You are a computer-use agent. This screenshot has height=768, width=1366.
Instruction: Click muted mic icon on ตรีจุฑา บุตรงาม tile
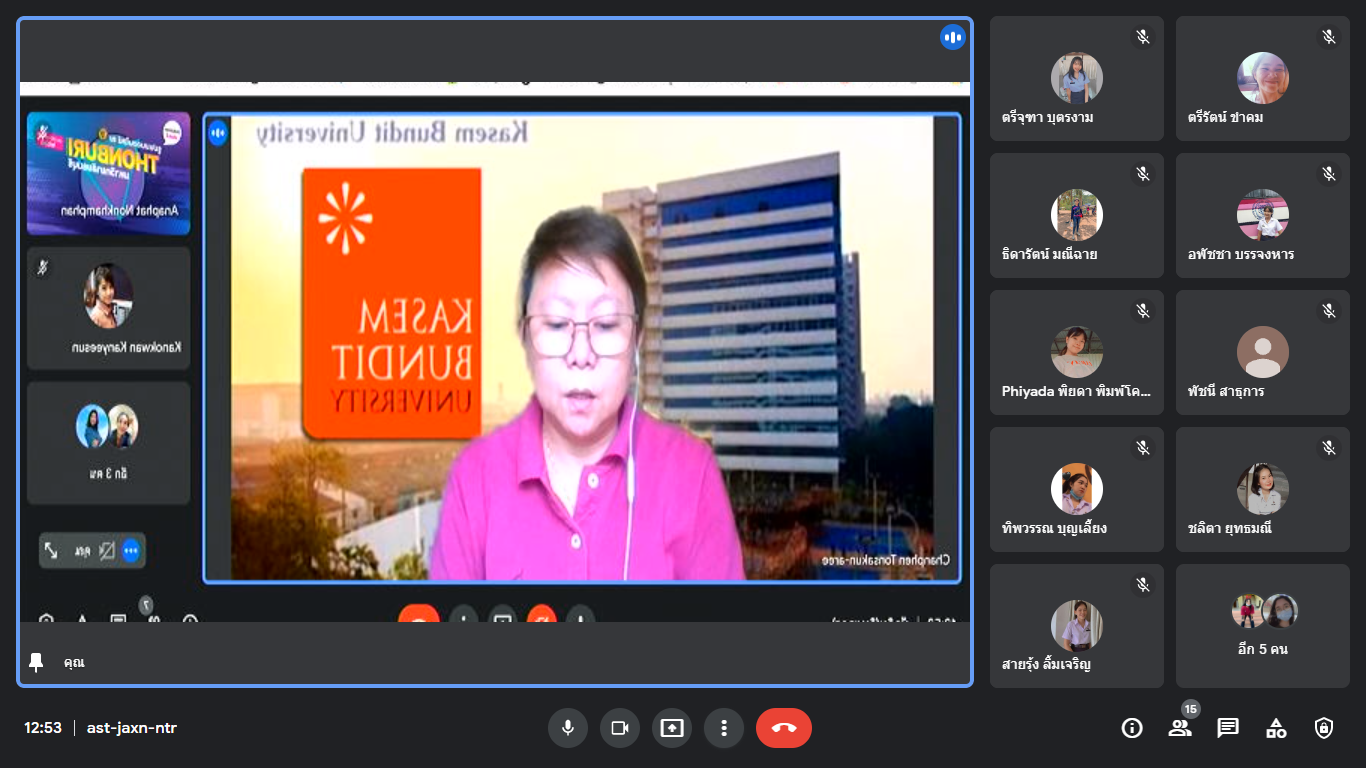tap(1143, 37)
